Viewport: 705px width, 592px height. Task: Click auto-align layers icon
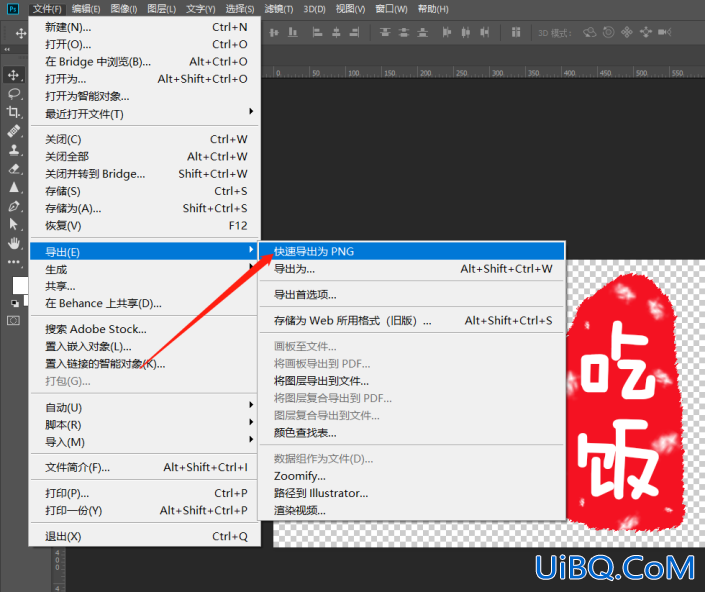[516, 32]
